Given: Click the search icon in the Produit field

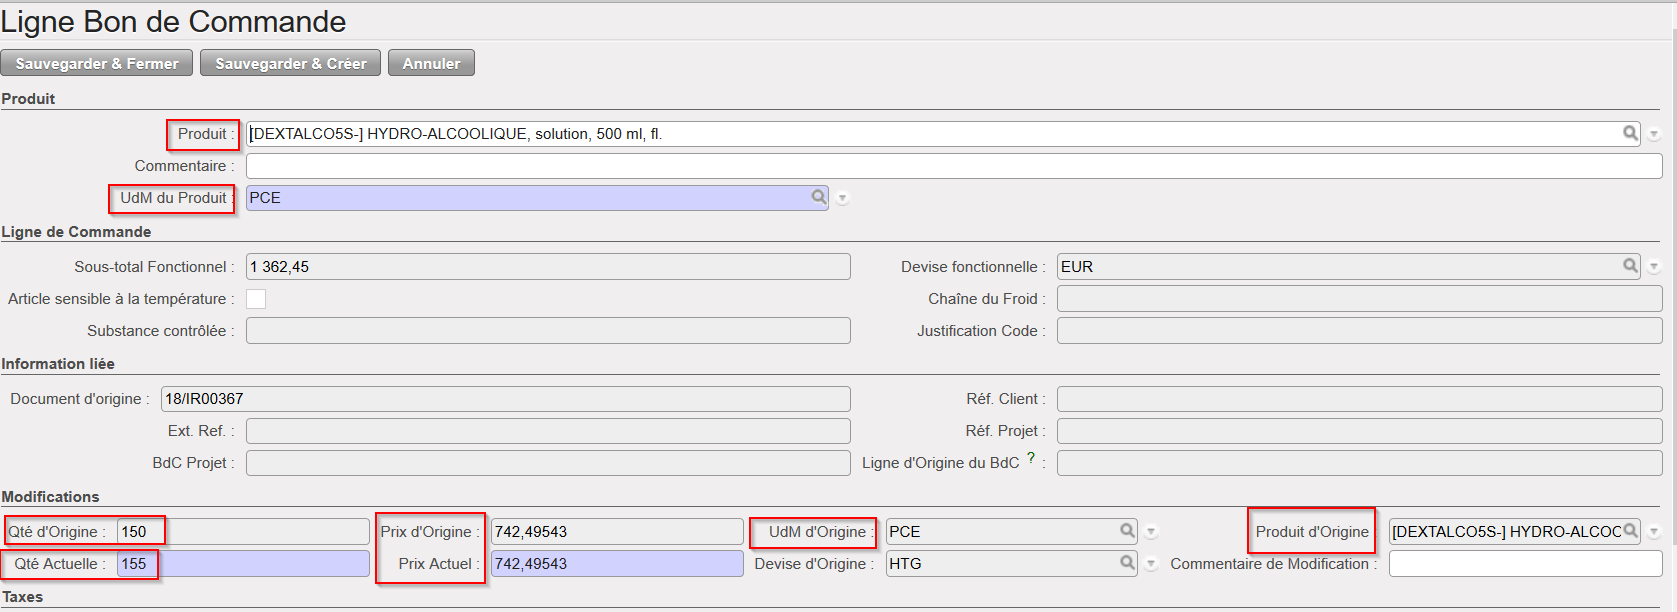Looking at the screenshot, I should pyautogui.click(x=1630, y=133).
